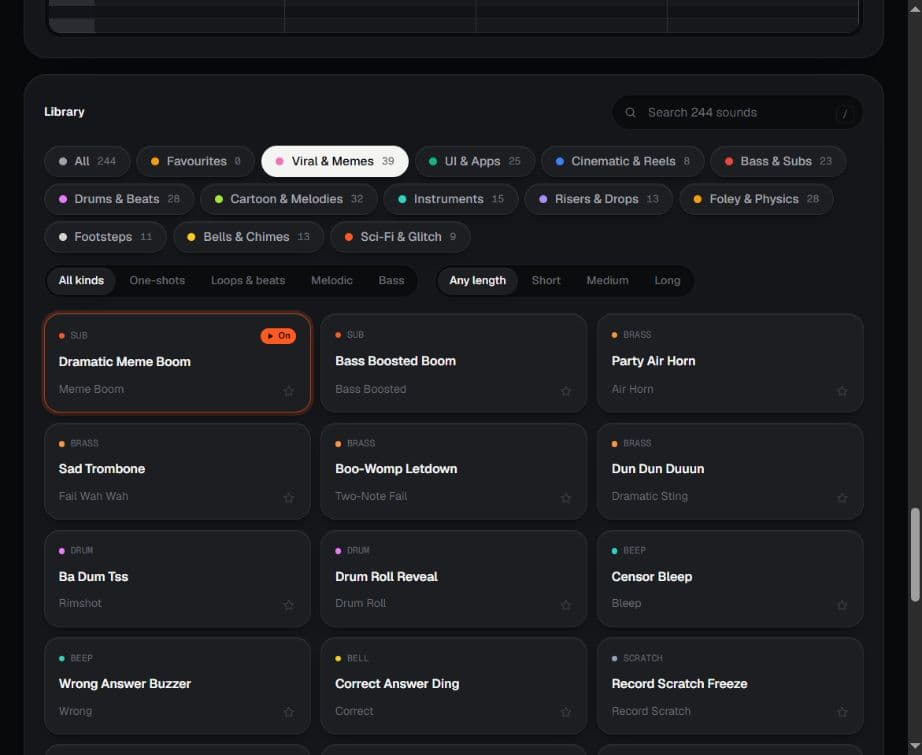Favourite the Dramatic Meme Boom sound
Image resolution: width=922 pixels, height=755 pixels.
289,391
